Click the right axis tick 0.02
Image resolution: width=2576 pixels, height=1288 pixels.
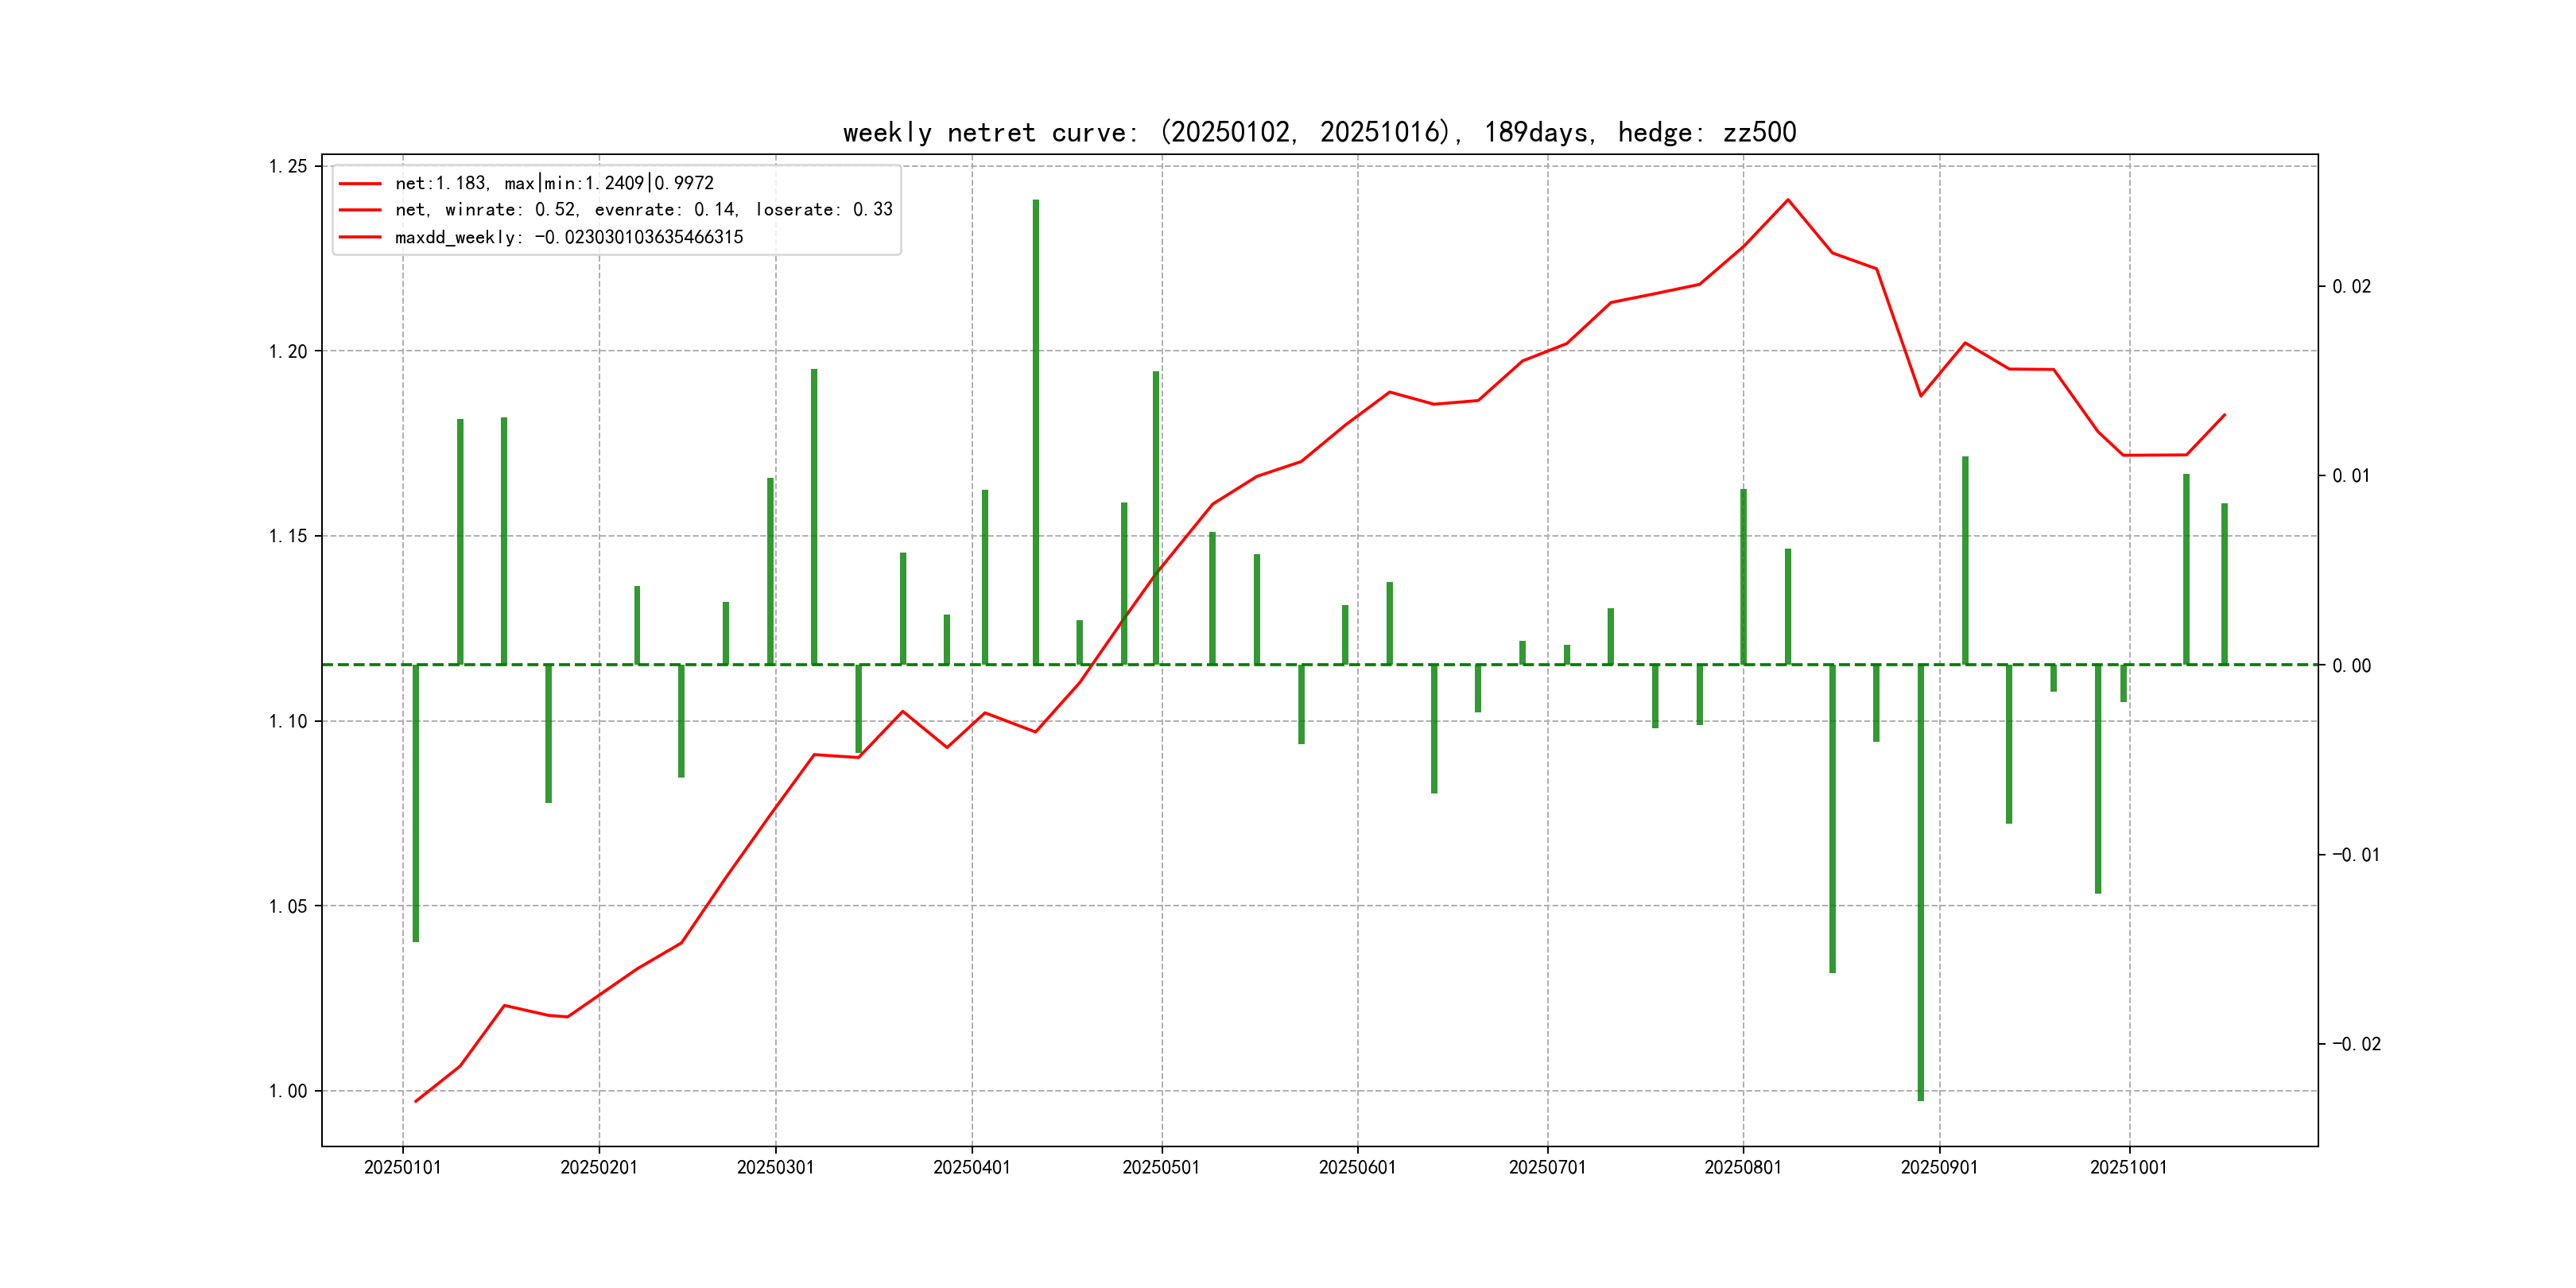coord(2351,287)
